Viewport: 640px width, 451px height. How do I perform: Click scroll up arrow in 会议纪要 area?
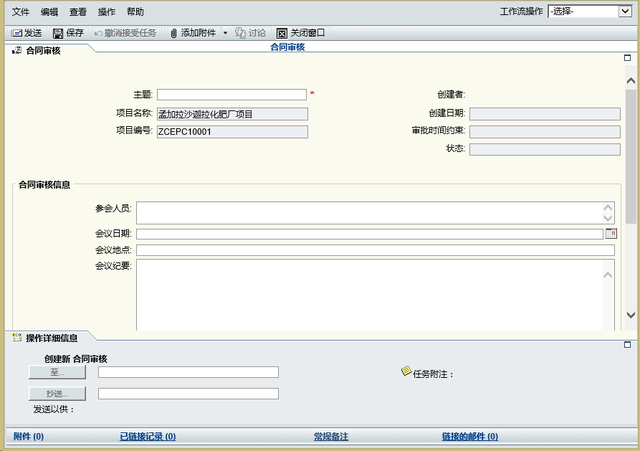pyautogui.click(x=608, y=275)
